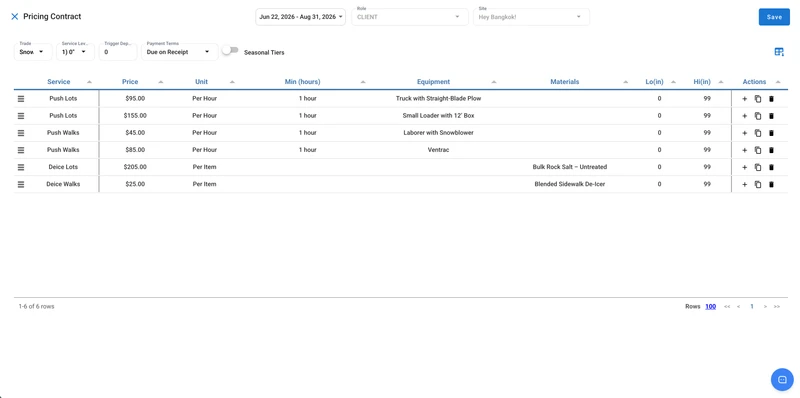Grab the drag handle of the $155.00 Push Lots row
800x398 pixels.
(21, 116)
